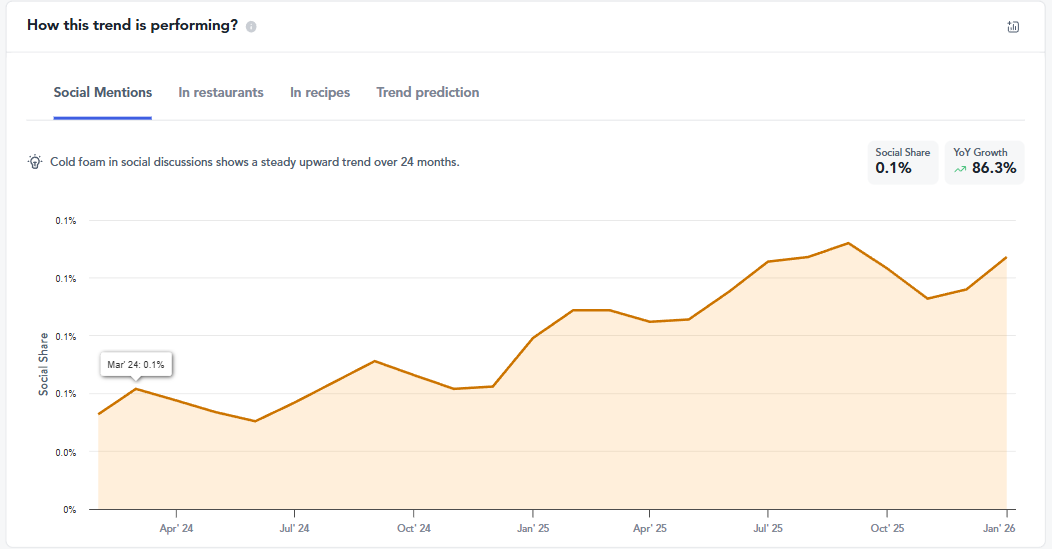This screenshot has height=549, width=1052.
Task: Select the In recipes tab
Action: point(320,92)
